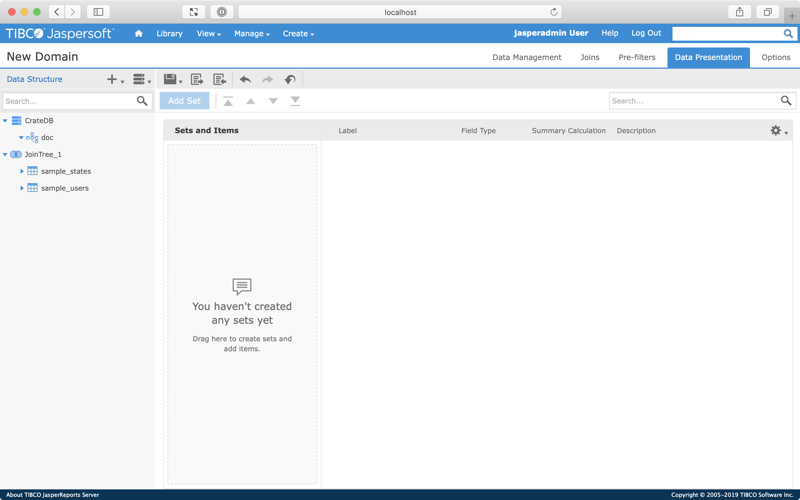Switch to the Joins tab

[x=590, y=57]
